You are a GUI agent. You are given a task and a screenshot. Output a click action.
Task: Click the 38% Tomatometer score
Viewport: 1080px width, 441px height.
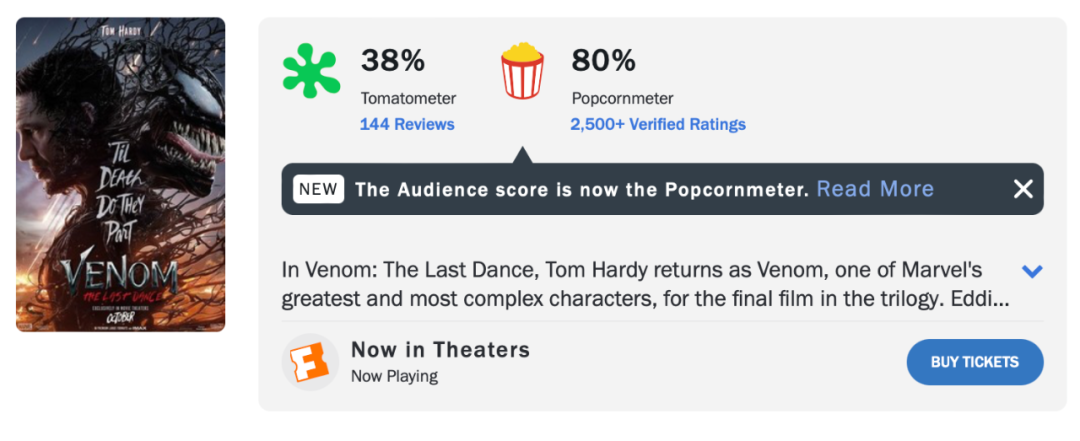[393, 61]
